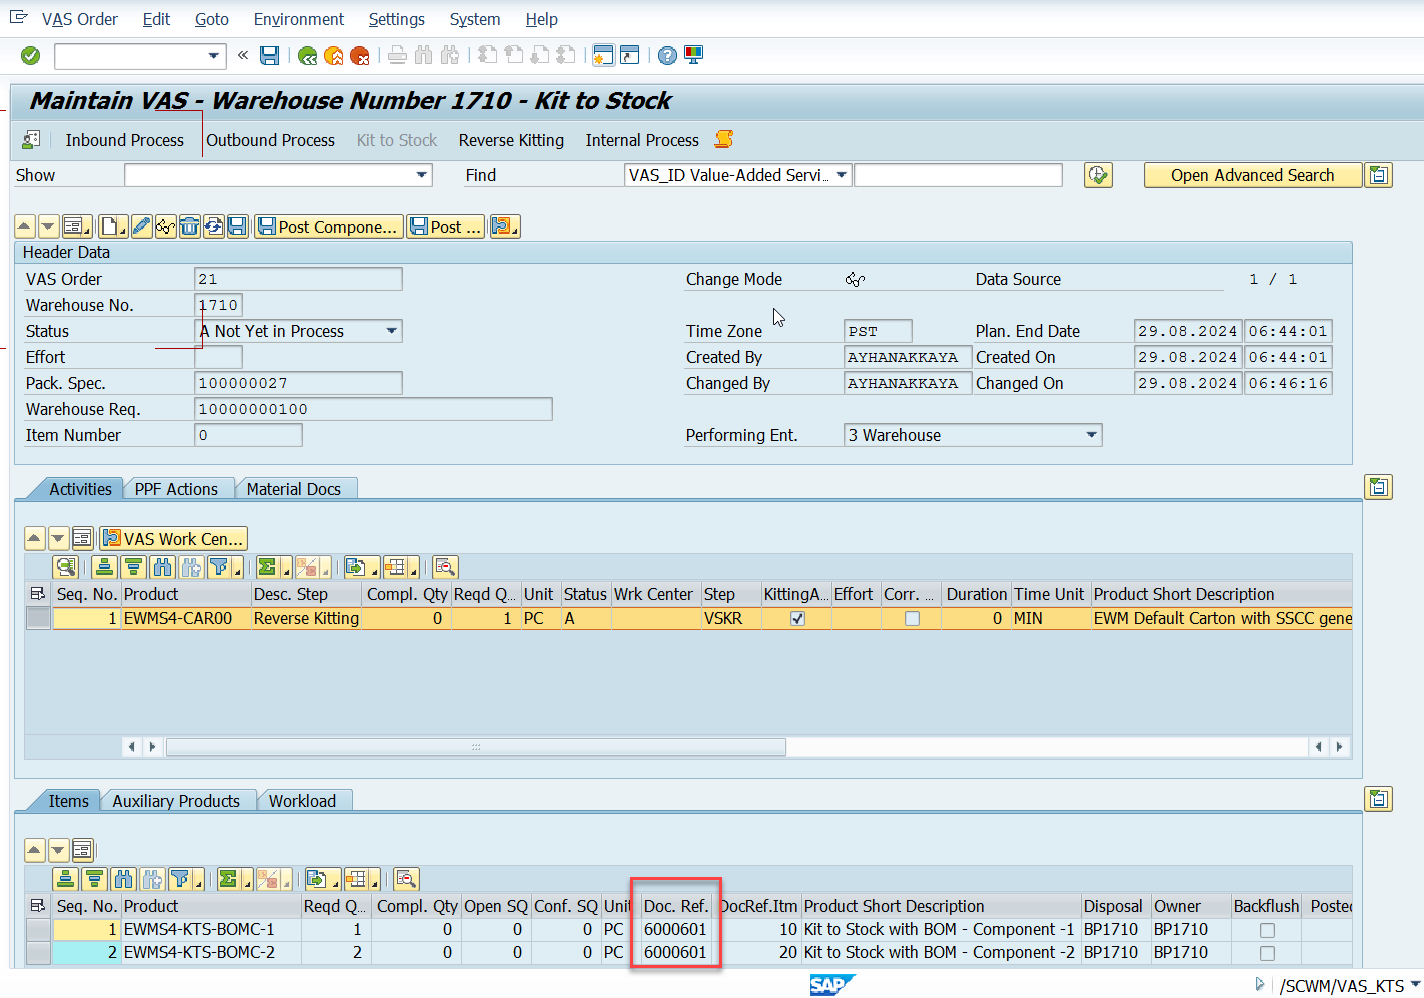
Task: Click the Generate Shortcut icon
Action: (629, 55)
